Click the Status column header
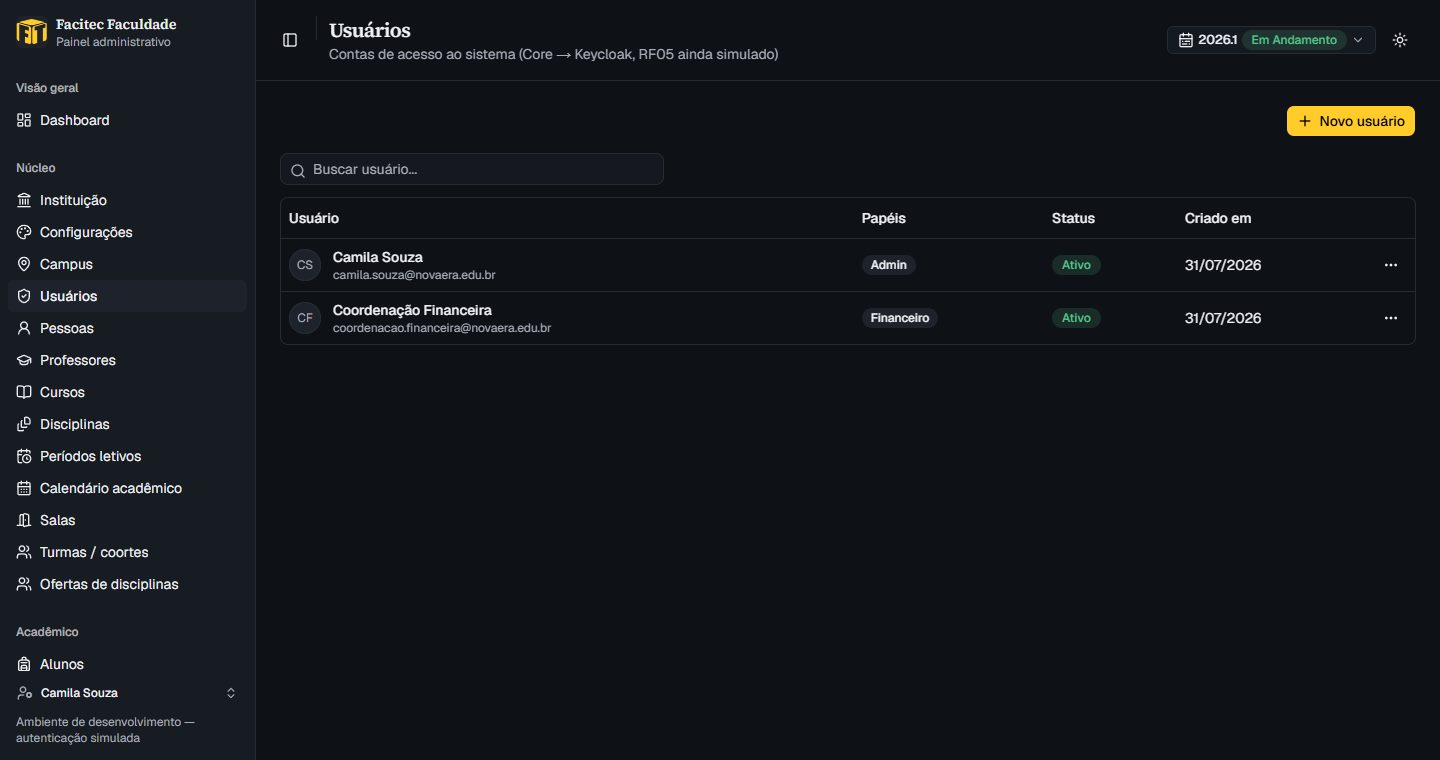Screen dimensions: 1440x760 coord(1073,218)
